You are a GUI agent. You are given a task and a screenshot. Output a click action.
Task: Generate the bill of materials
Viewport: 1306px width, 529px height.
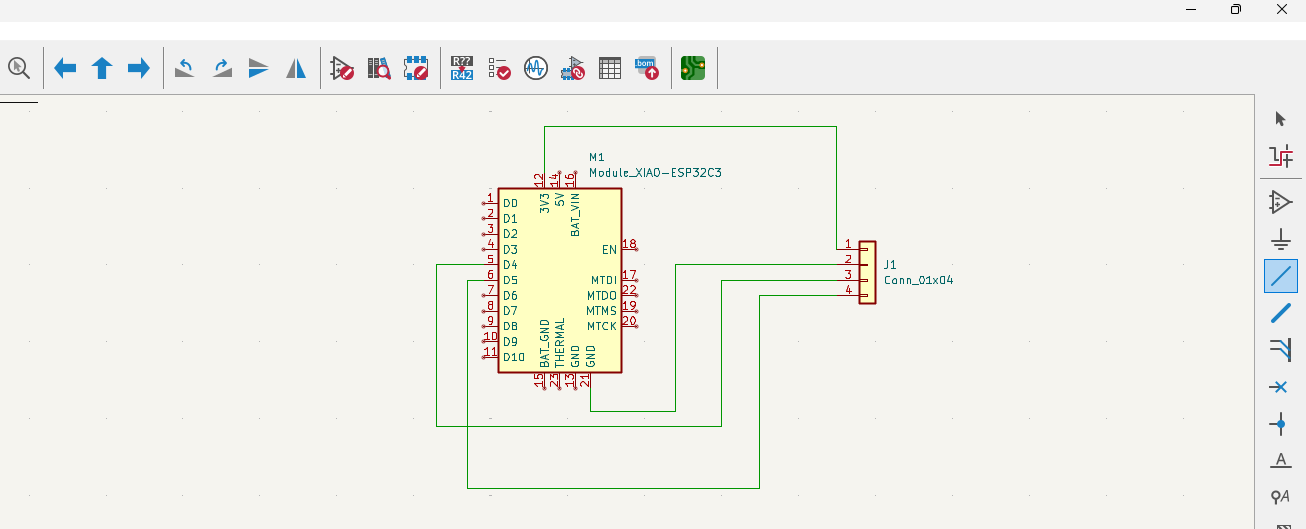coord(647,68)
